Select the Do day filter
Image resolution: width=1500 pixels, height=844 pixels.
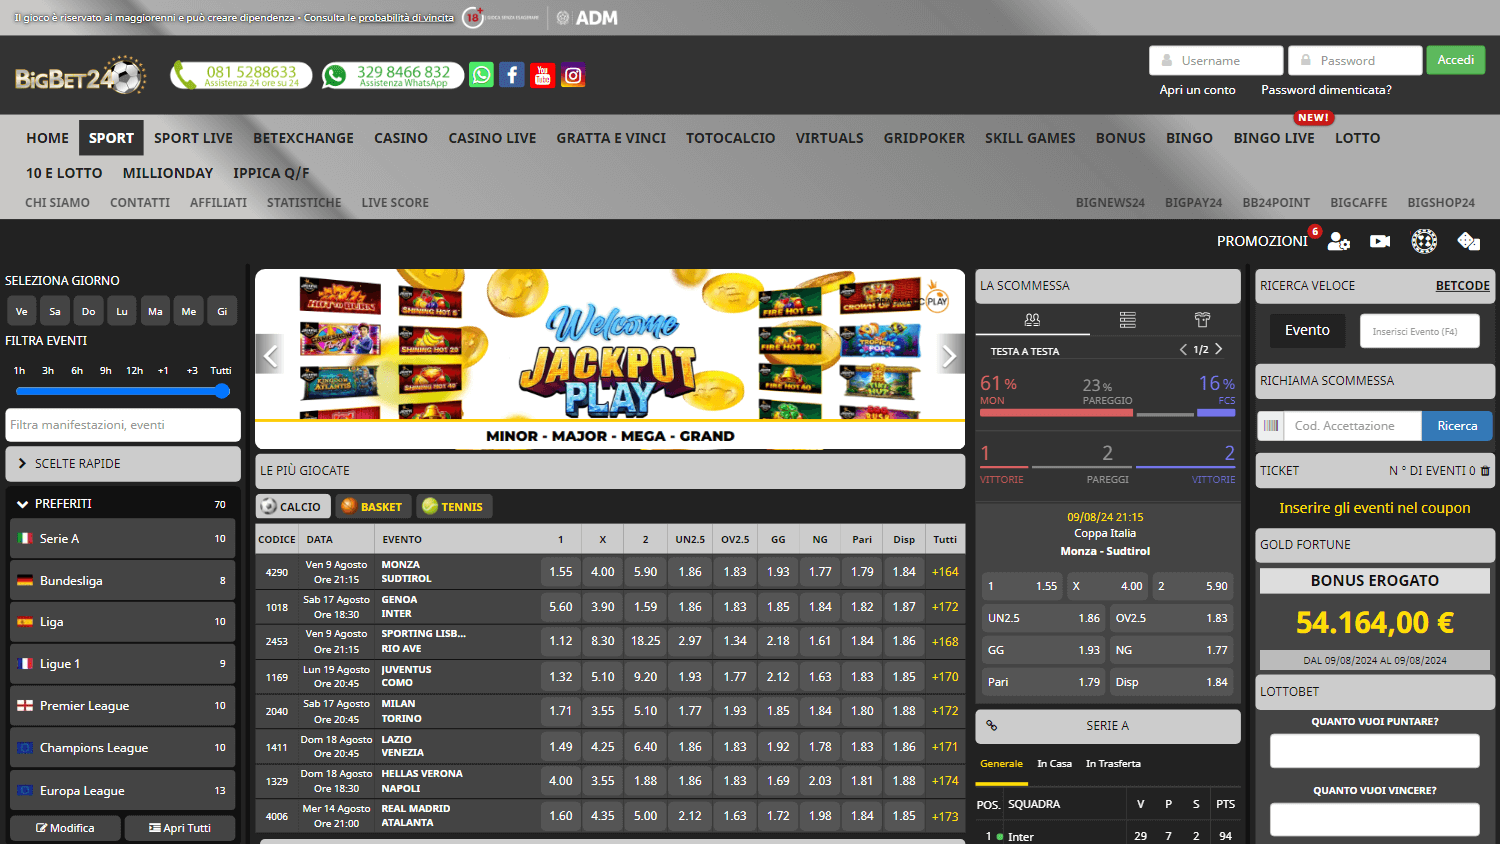[x=88, y=311]
